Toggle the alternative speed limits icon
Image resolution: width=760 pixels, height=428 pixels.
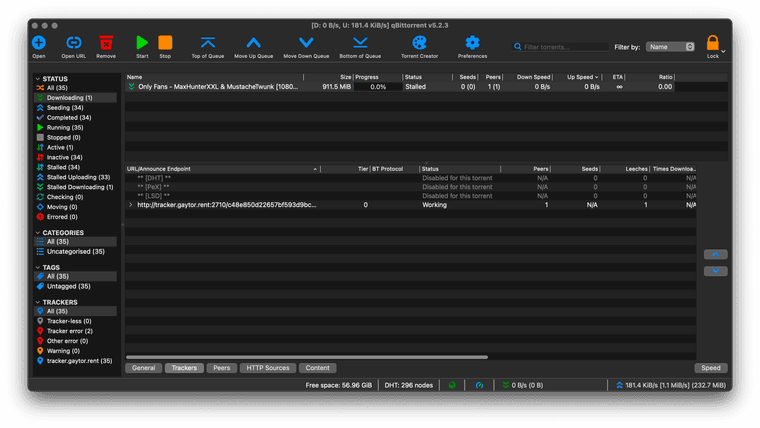[x=479, y=385]
